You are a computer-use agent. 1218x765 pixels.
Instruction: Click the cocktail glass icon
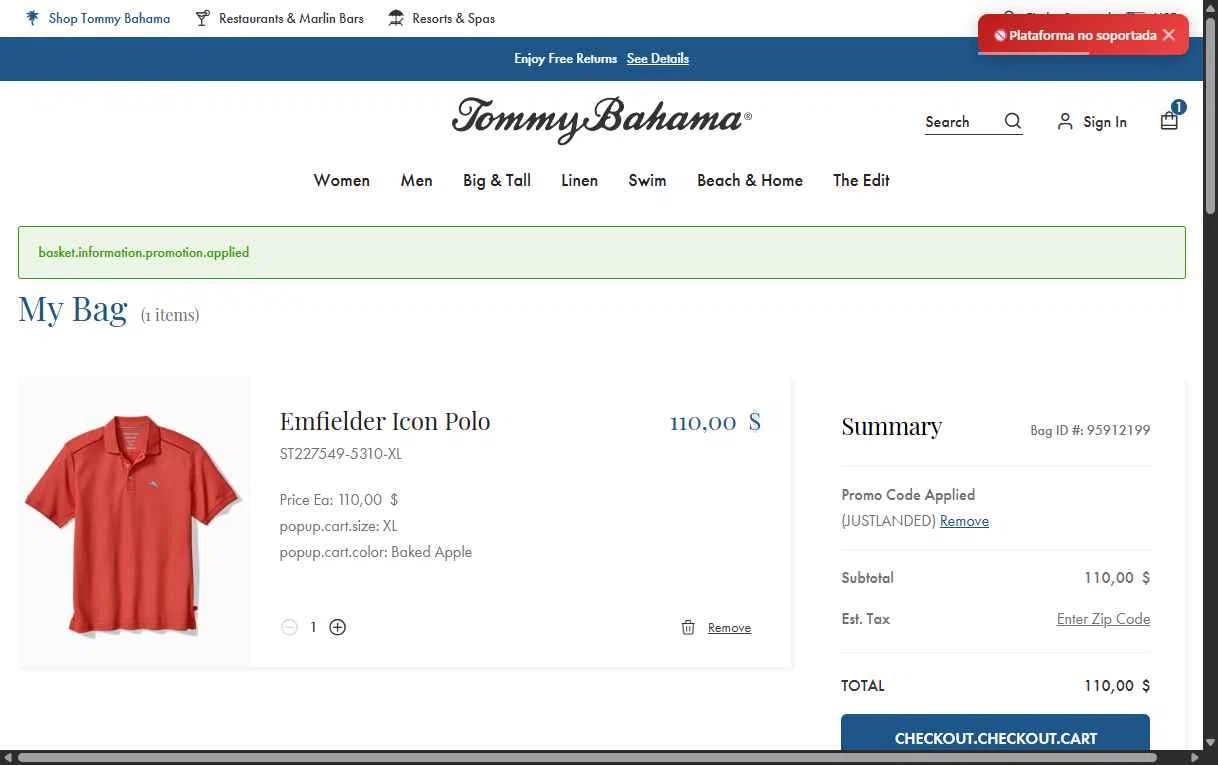[x=203, y=18]
